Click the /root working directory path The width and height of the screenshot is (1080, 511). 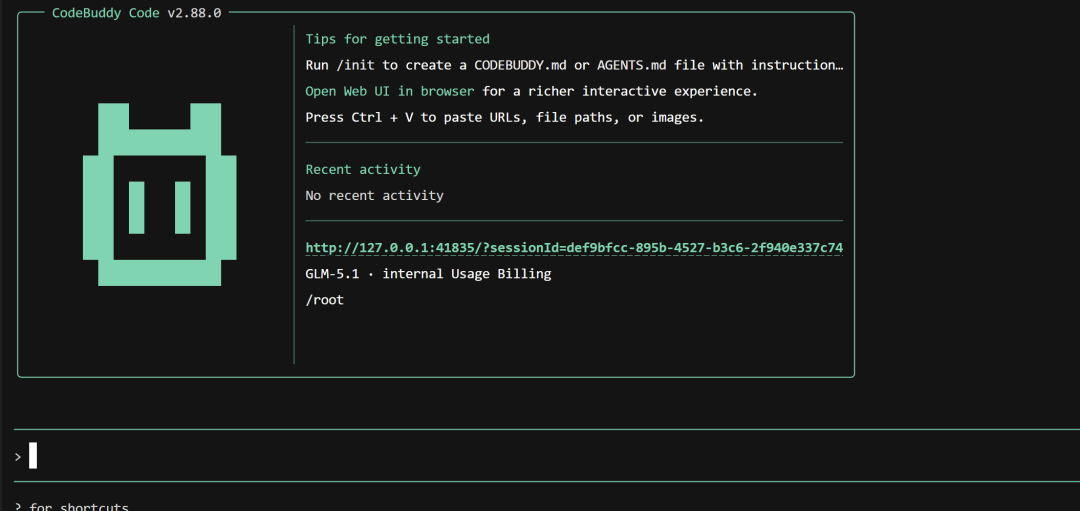pos(324,300)
